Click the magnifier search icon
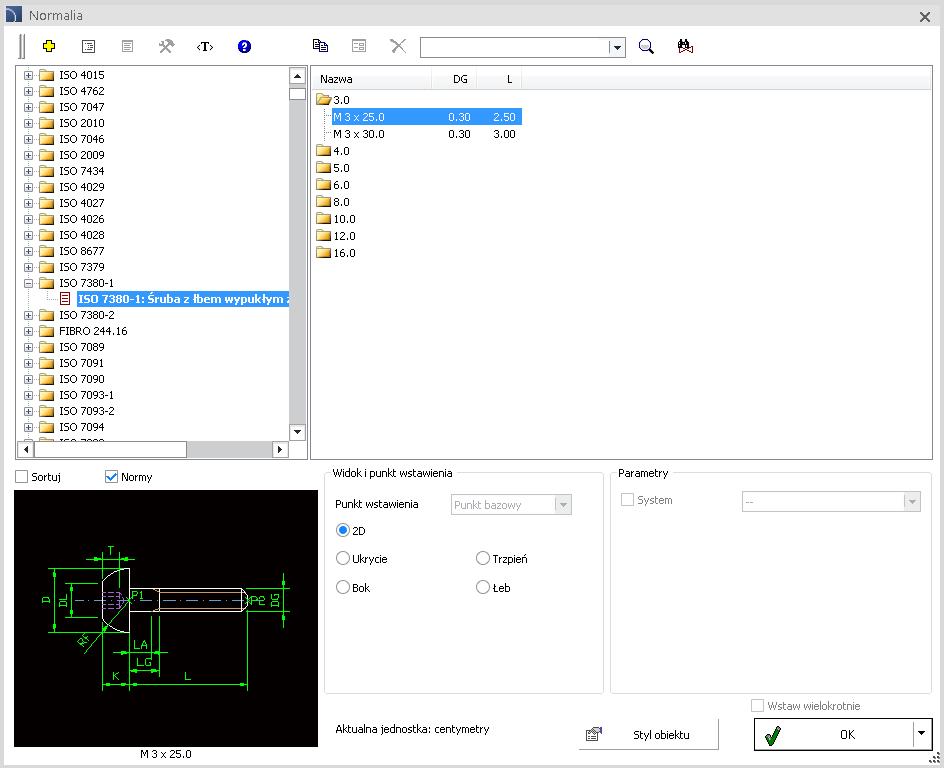Screen dimensions: 944x768 [646, 46]
